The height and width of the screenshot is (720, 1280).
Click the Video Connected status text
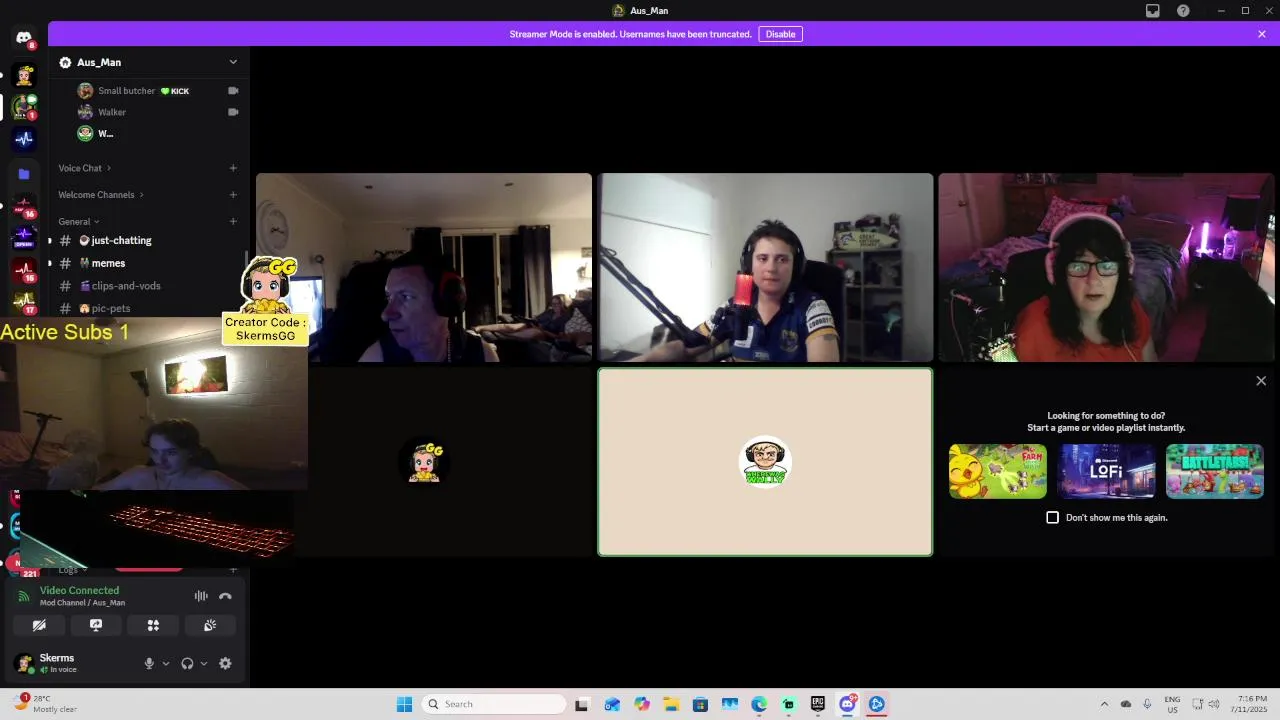click(79, 591)
